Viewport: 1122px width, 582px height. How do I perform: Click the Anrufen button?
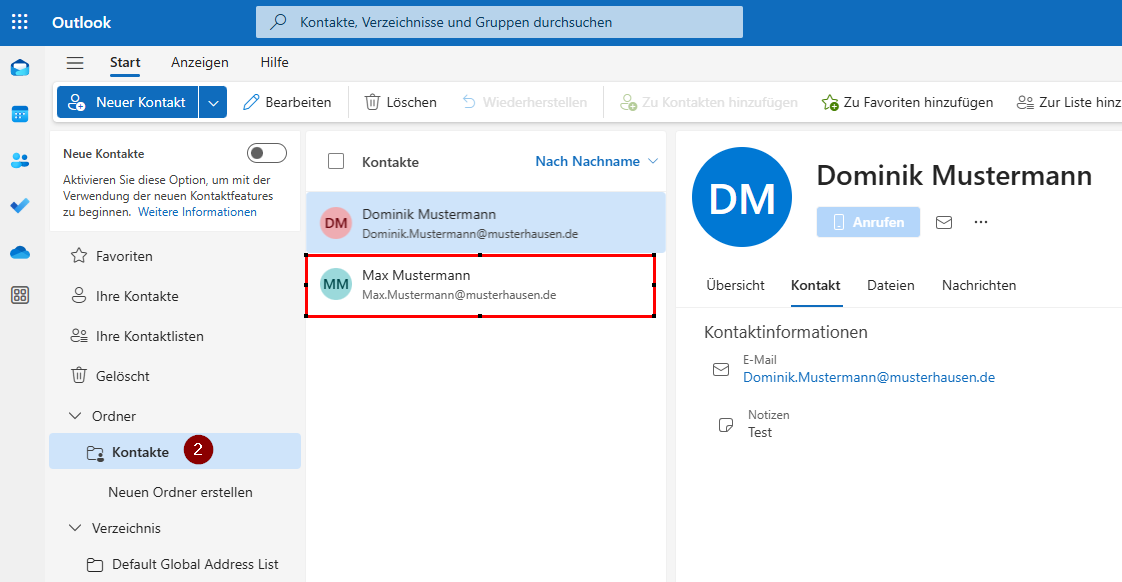point(869,222)
